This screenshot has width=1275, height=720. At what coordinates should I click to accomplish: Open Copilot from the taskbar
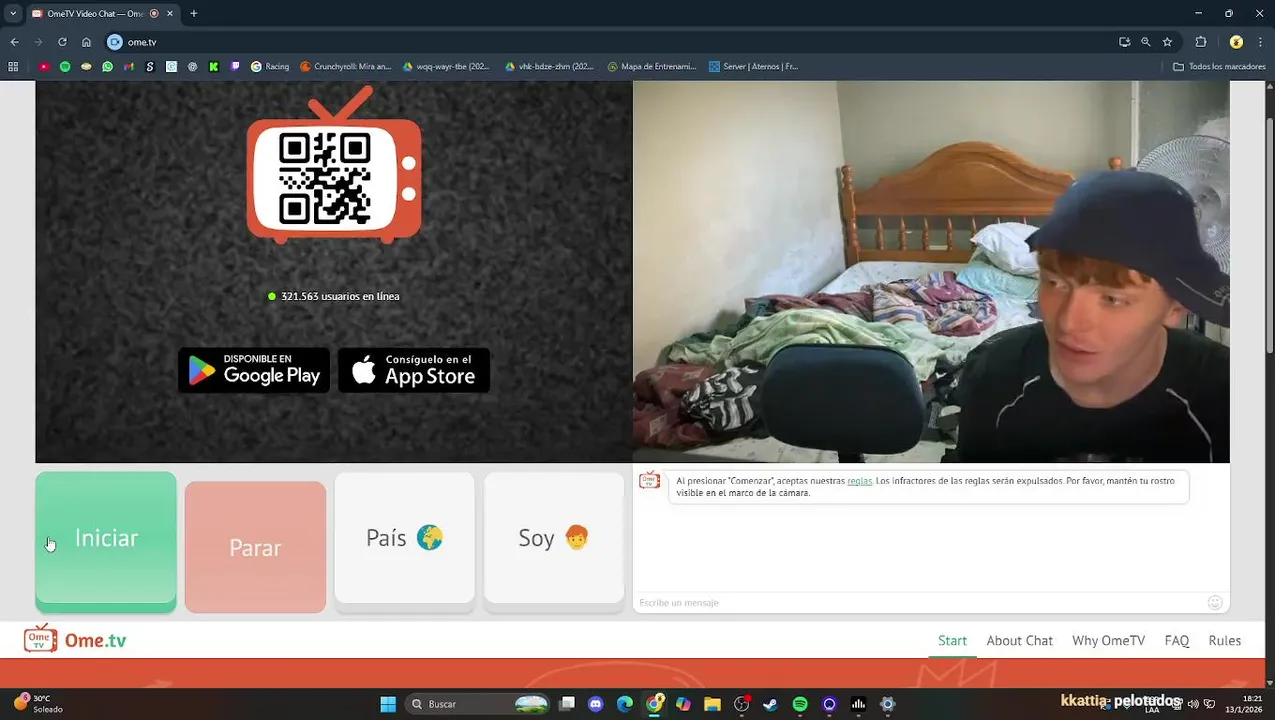683,704
